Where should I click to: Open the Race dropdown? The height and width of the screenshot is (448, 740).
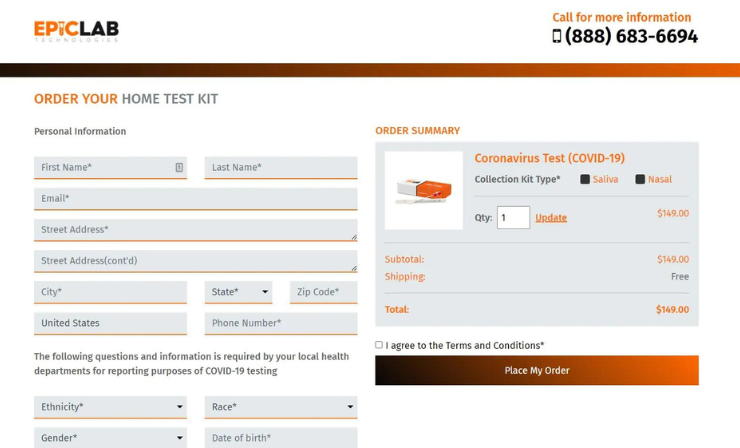(280, 407)
